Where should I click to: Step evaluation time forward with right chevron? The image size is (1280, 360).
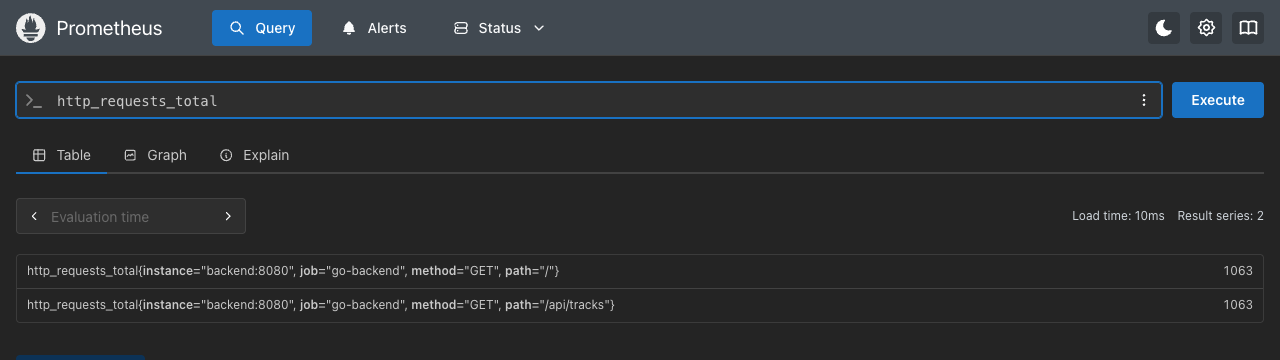tap(228, 216)
